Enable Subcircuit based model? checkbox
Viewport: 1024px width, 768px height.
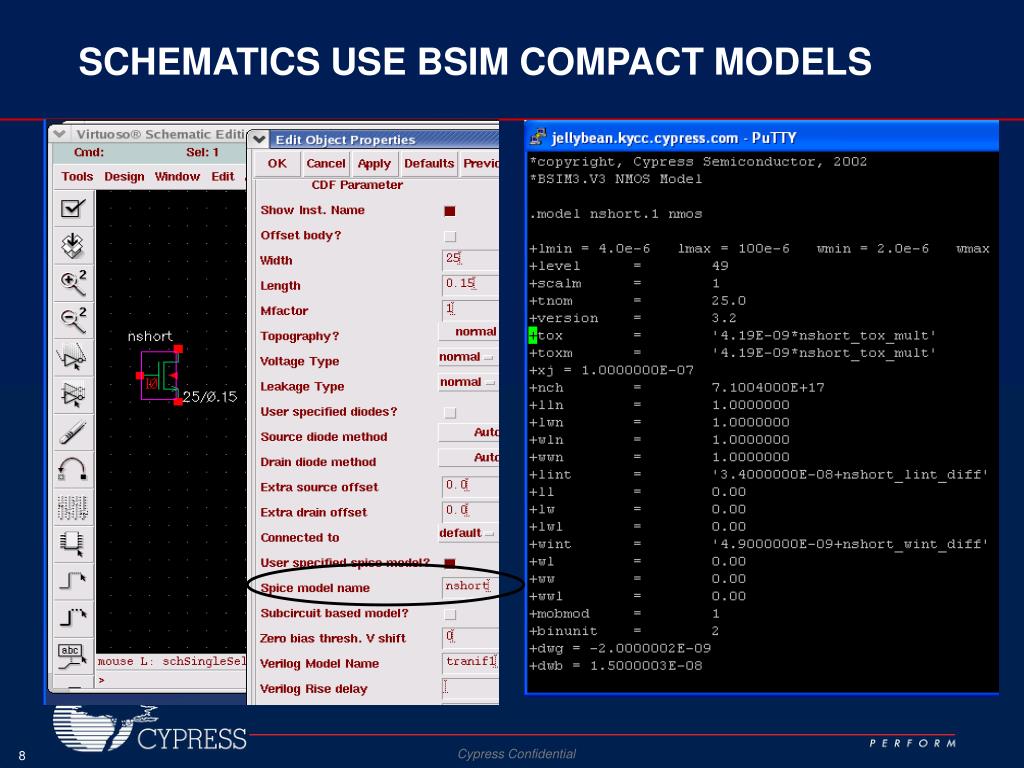tap(449, 614)
